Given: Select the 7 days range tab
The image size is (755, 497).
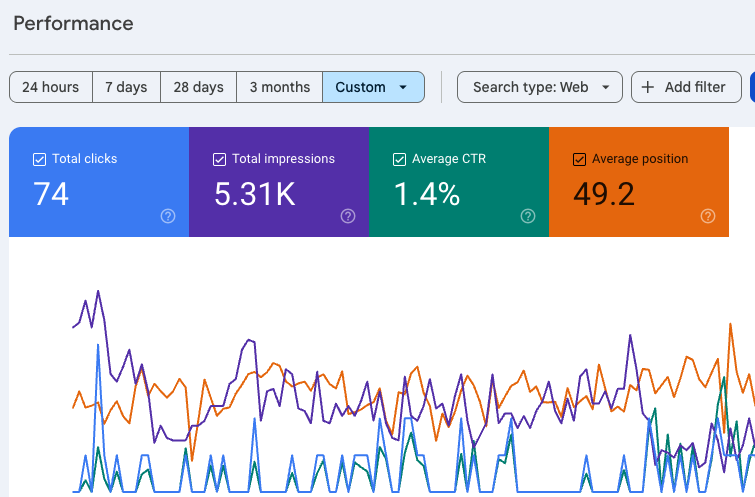Looking at the screenshot, I should coord(126,87).
